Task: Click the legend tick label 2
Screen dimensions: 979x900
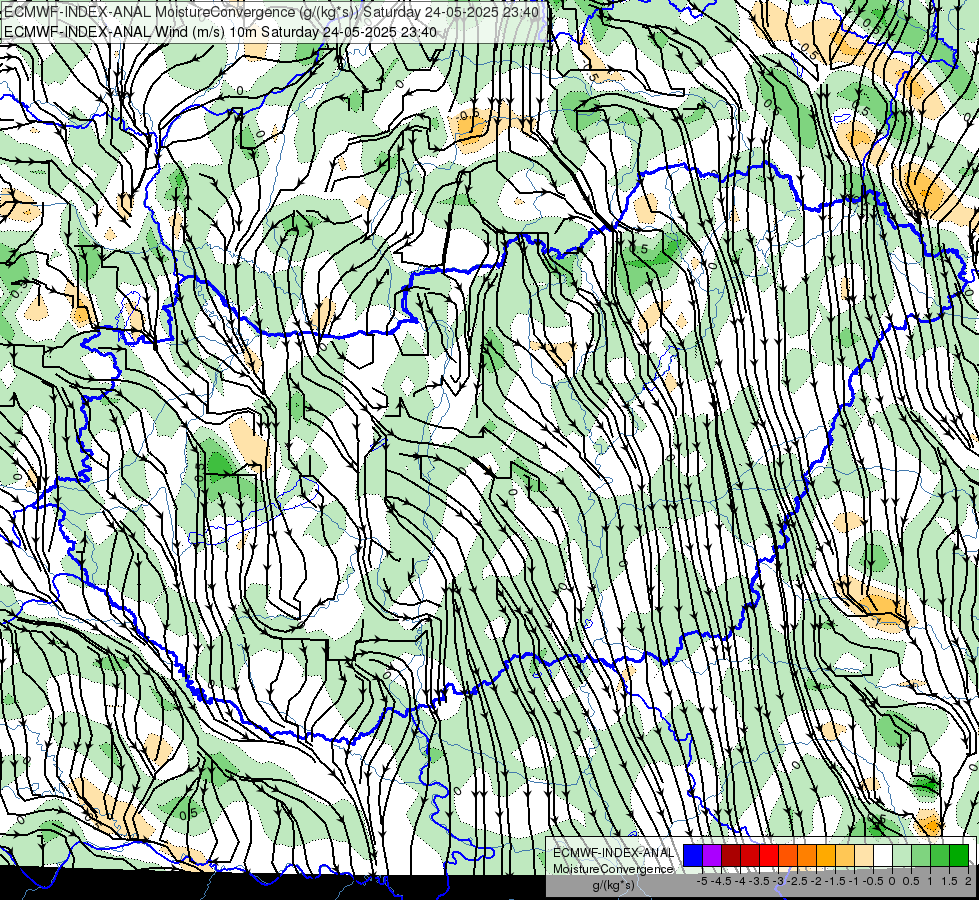Action: point(968,881)
